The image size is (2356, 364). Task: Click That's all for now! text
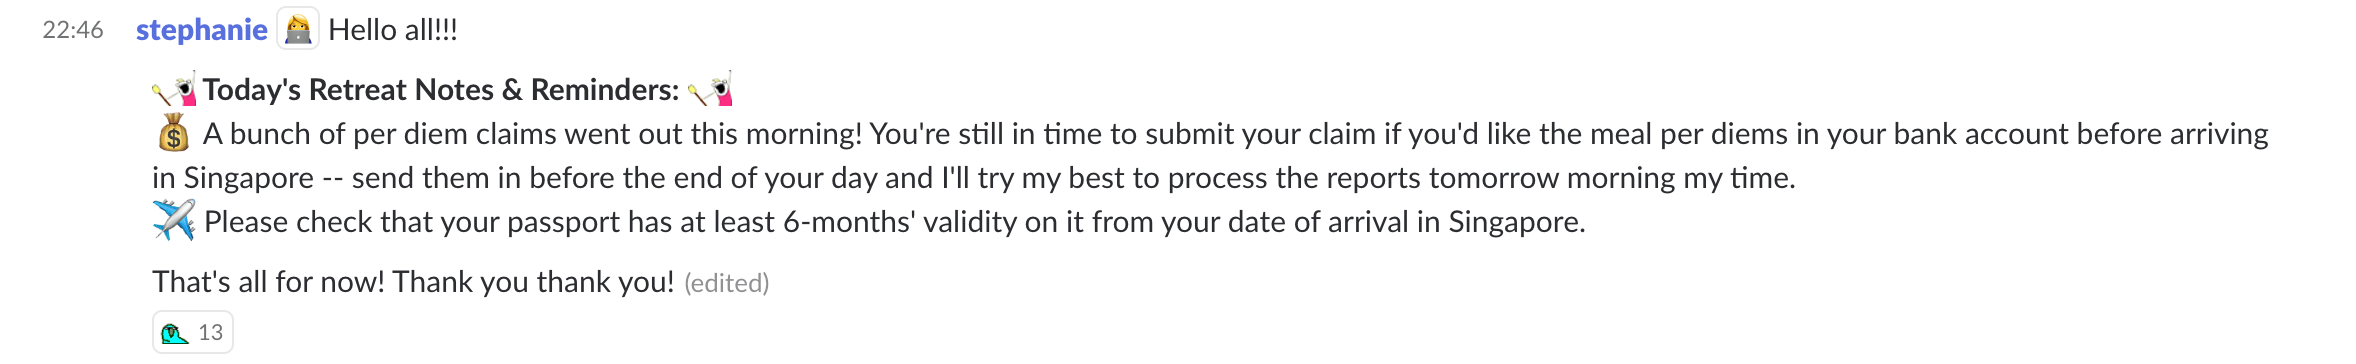[268, 282]
